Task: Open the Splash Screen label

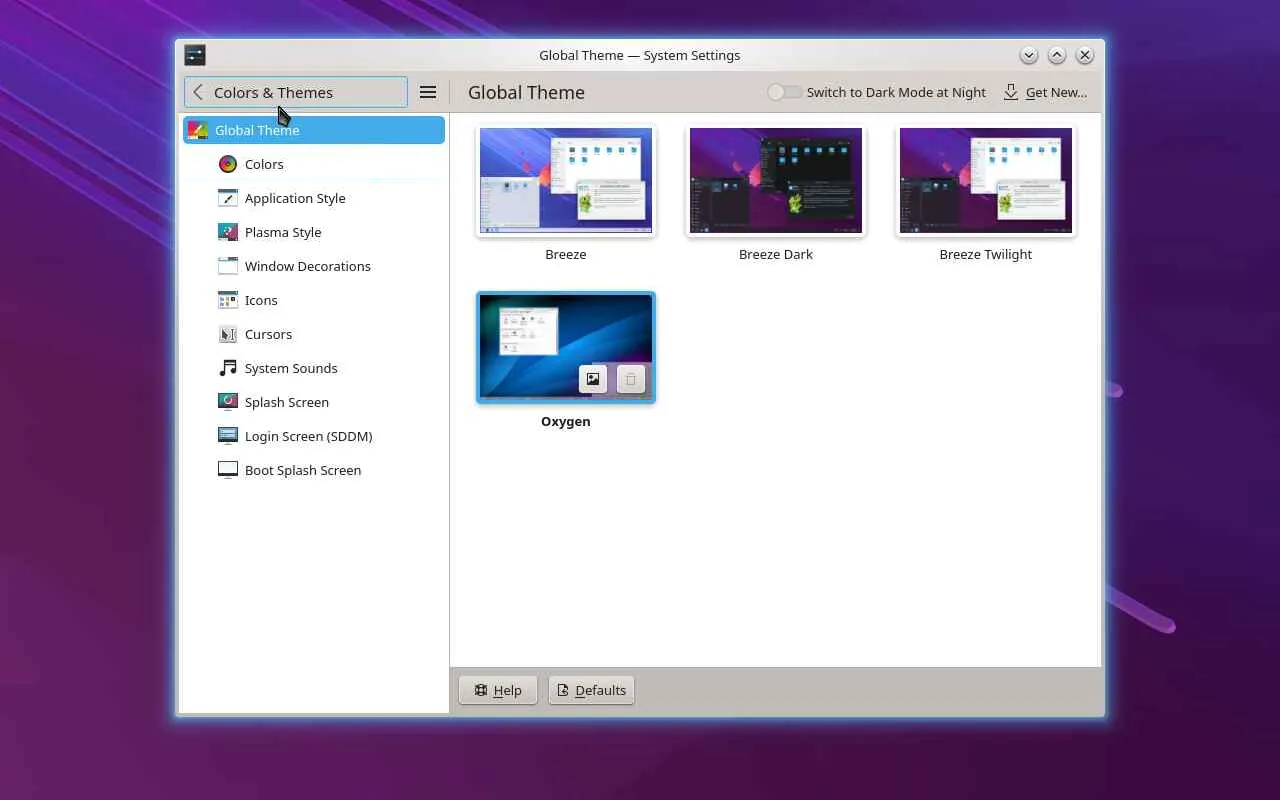Action: (x=287, y=402)
